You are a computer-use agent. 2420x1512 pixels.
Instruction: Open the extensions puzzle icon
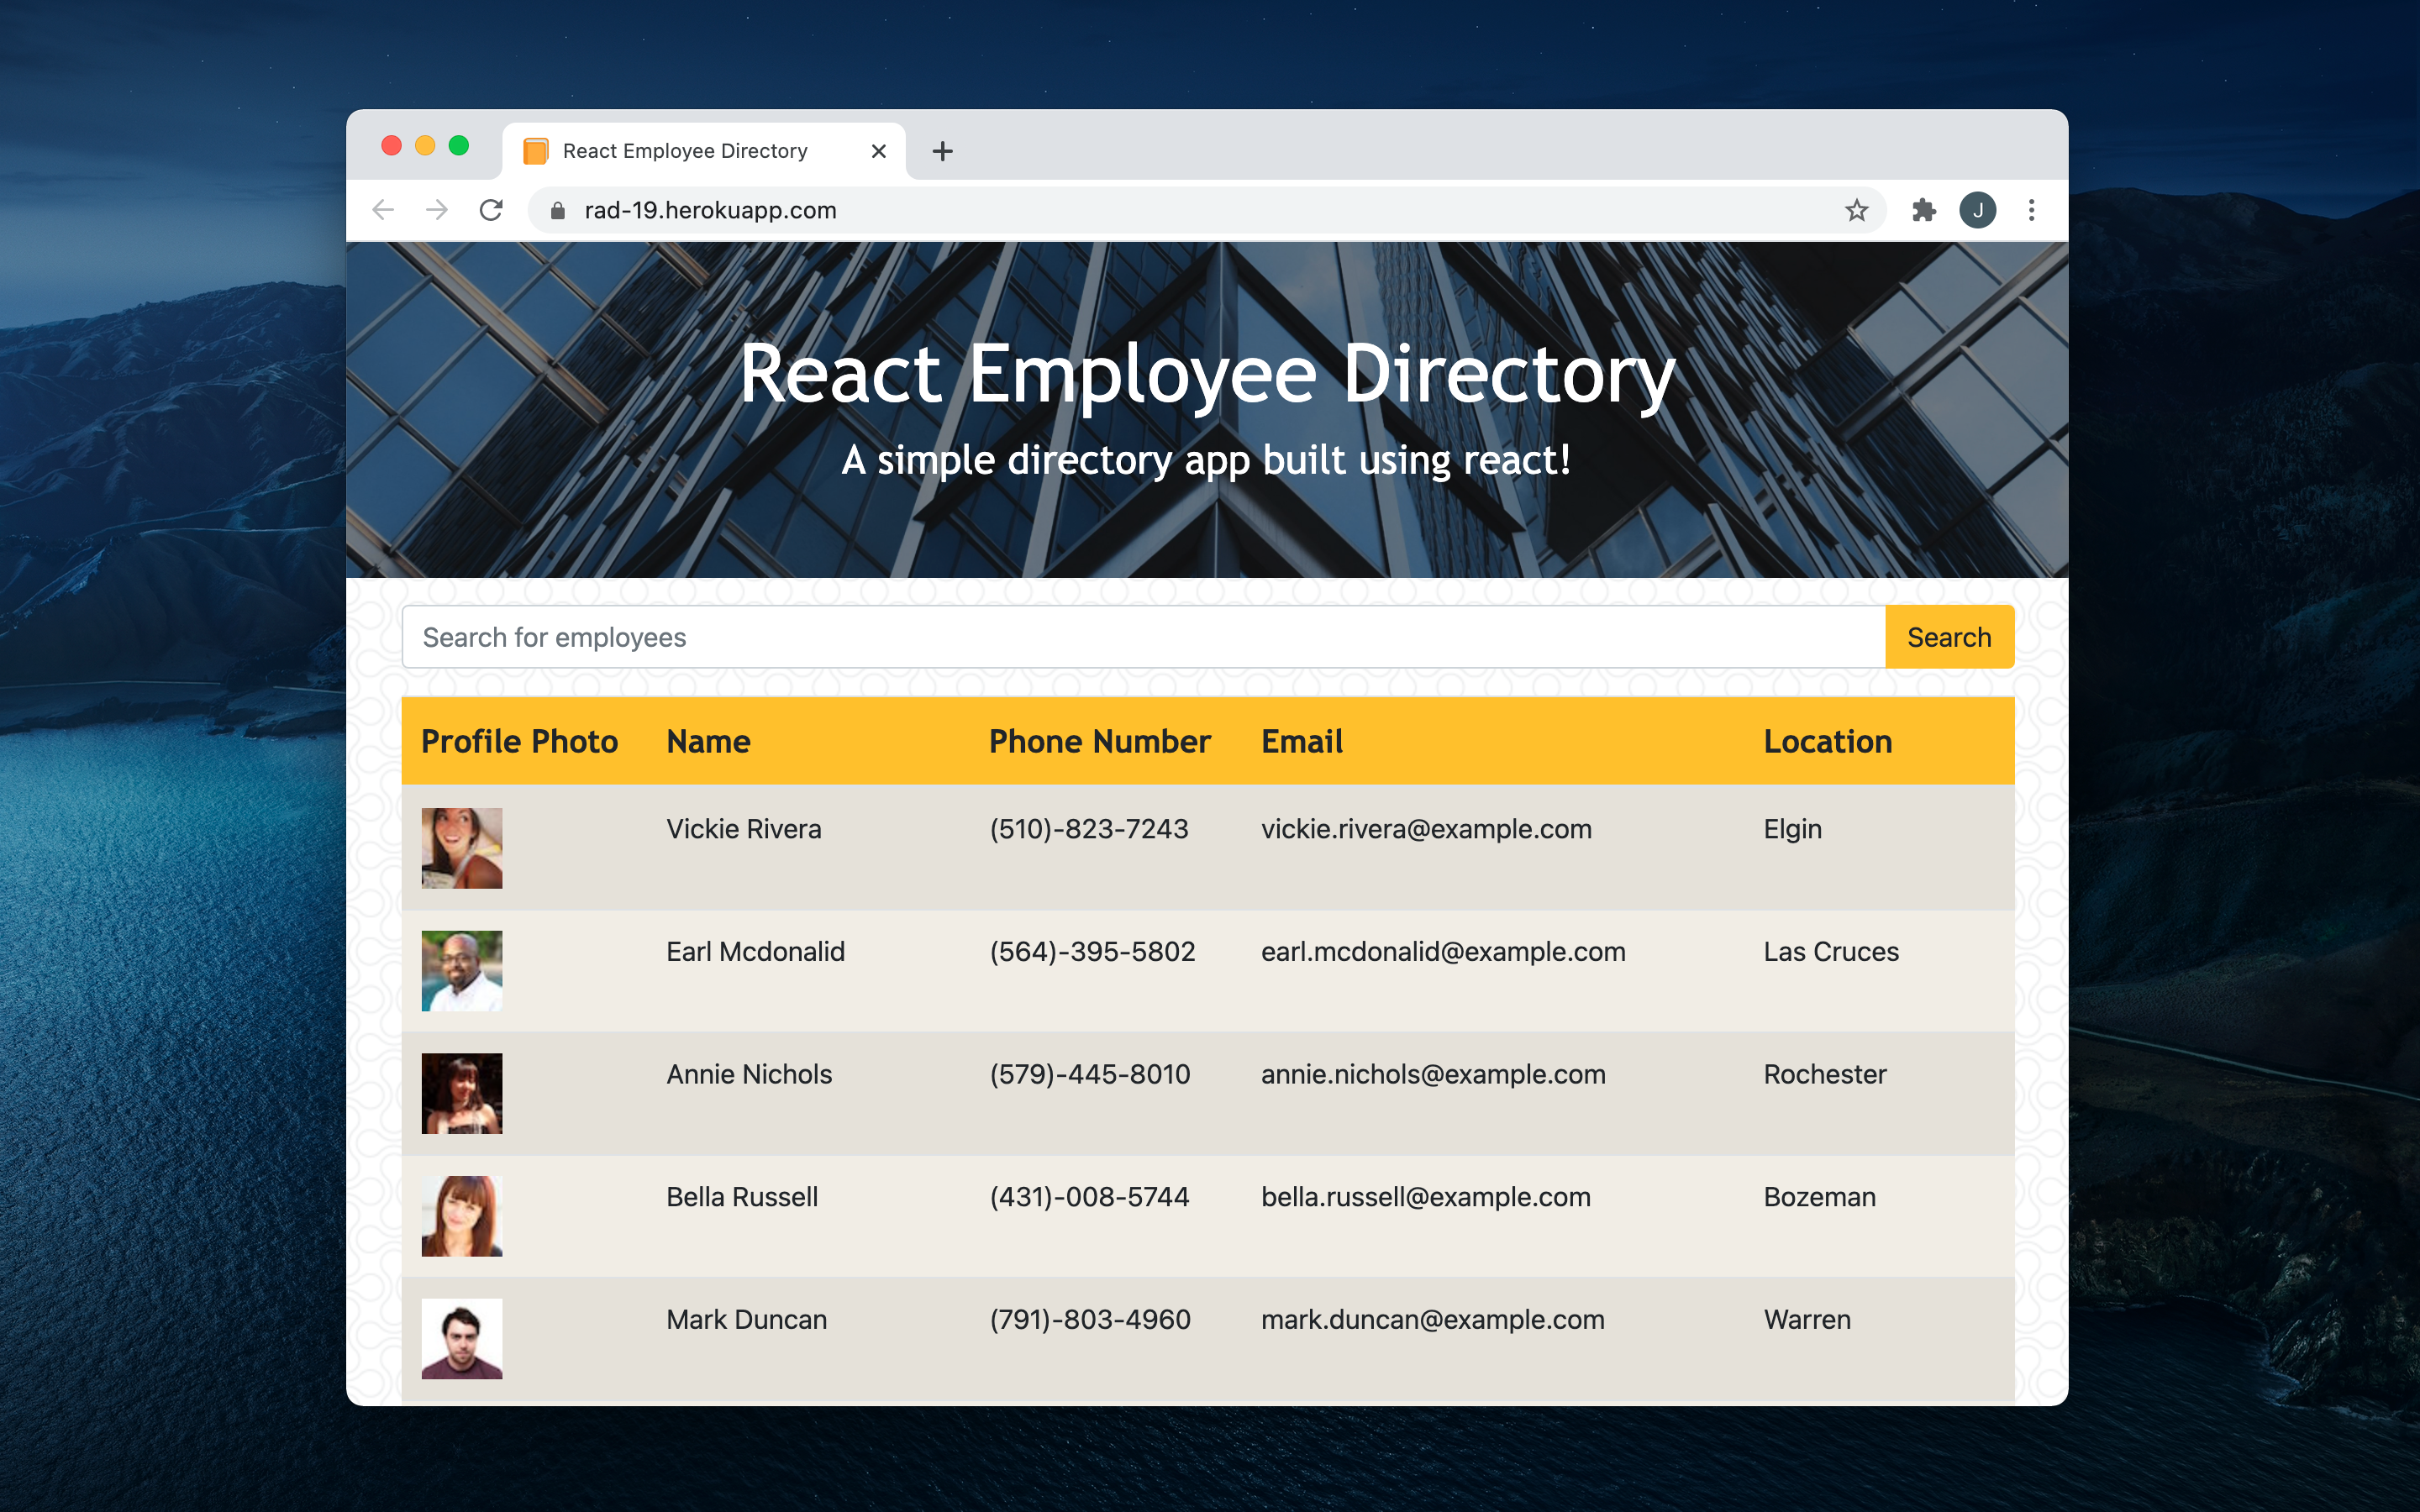(1924, 210)
